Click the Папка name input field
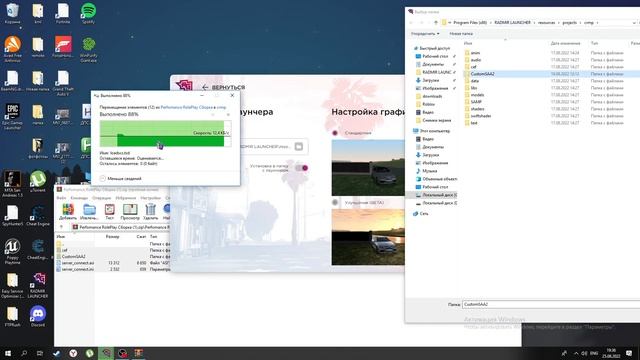Image resolution: width=640 pixels, height=360 pixels. click(x=551, y=304)
